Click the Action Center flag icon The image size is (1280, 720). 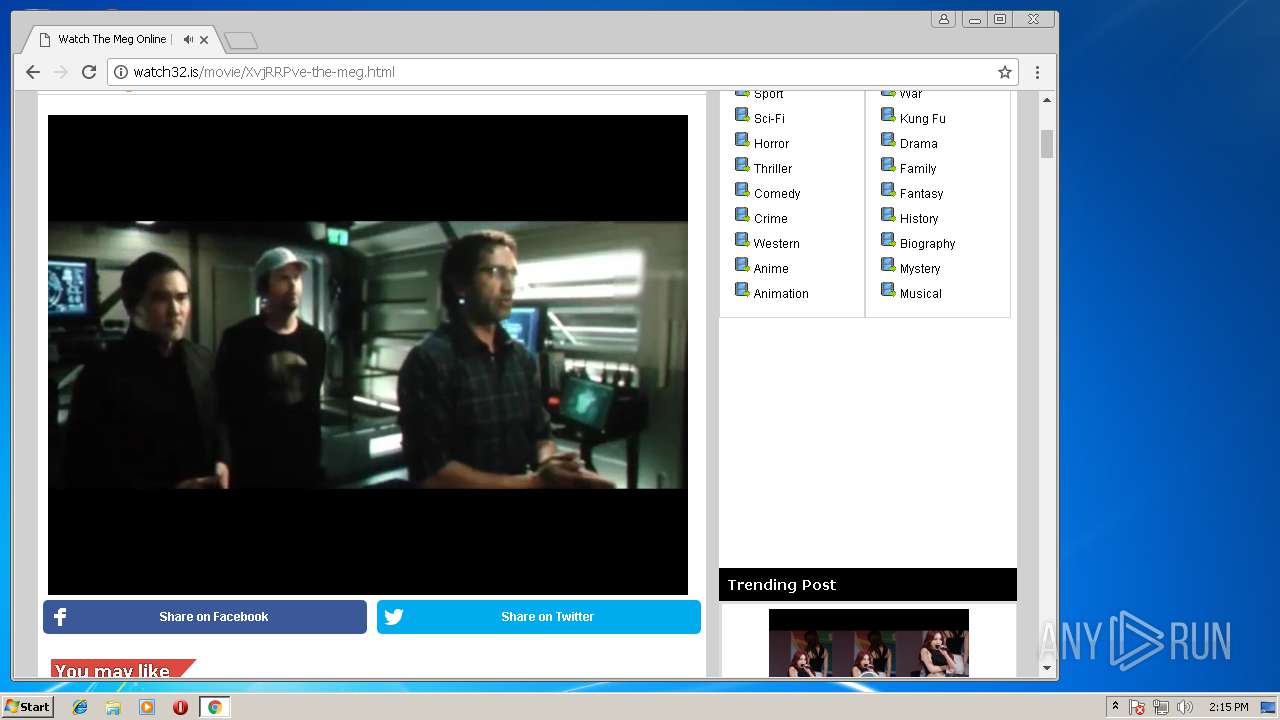click(x=1137, y=707)
